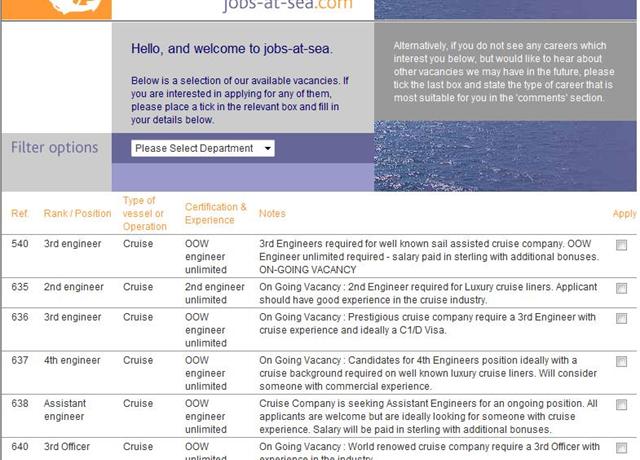Select the reference number 635
Viewport: 640px width, 460px height.
pyautogui.click(x=20, y=287)
